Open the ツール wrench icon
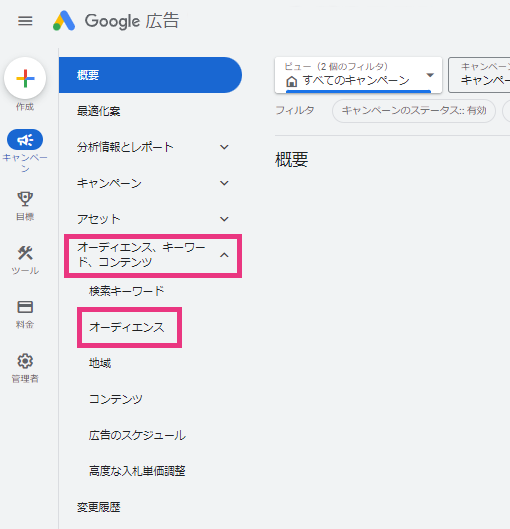The height and width of the screenshot is (529, 510). point(25,253)
